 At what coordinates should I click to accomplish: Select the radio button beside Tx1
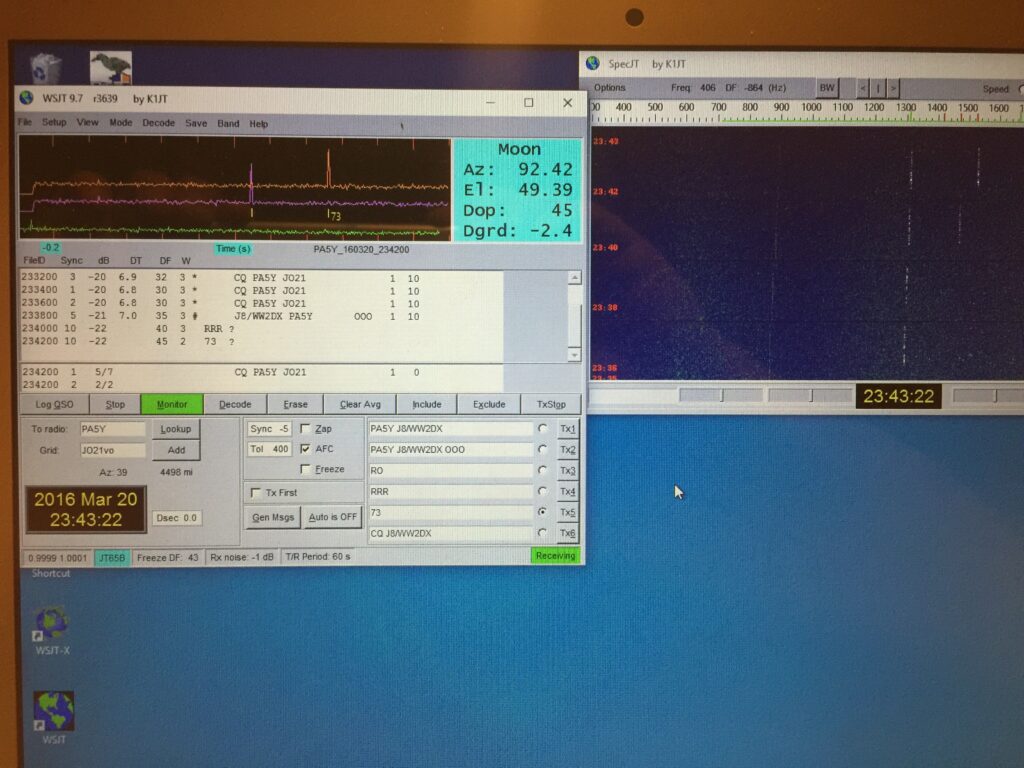[x=542, y=428]
